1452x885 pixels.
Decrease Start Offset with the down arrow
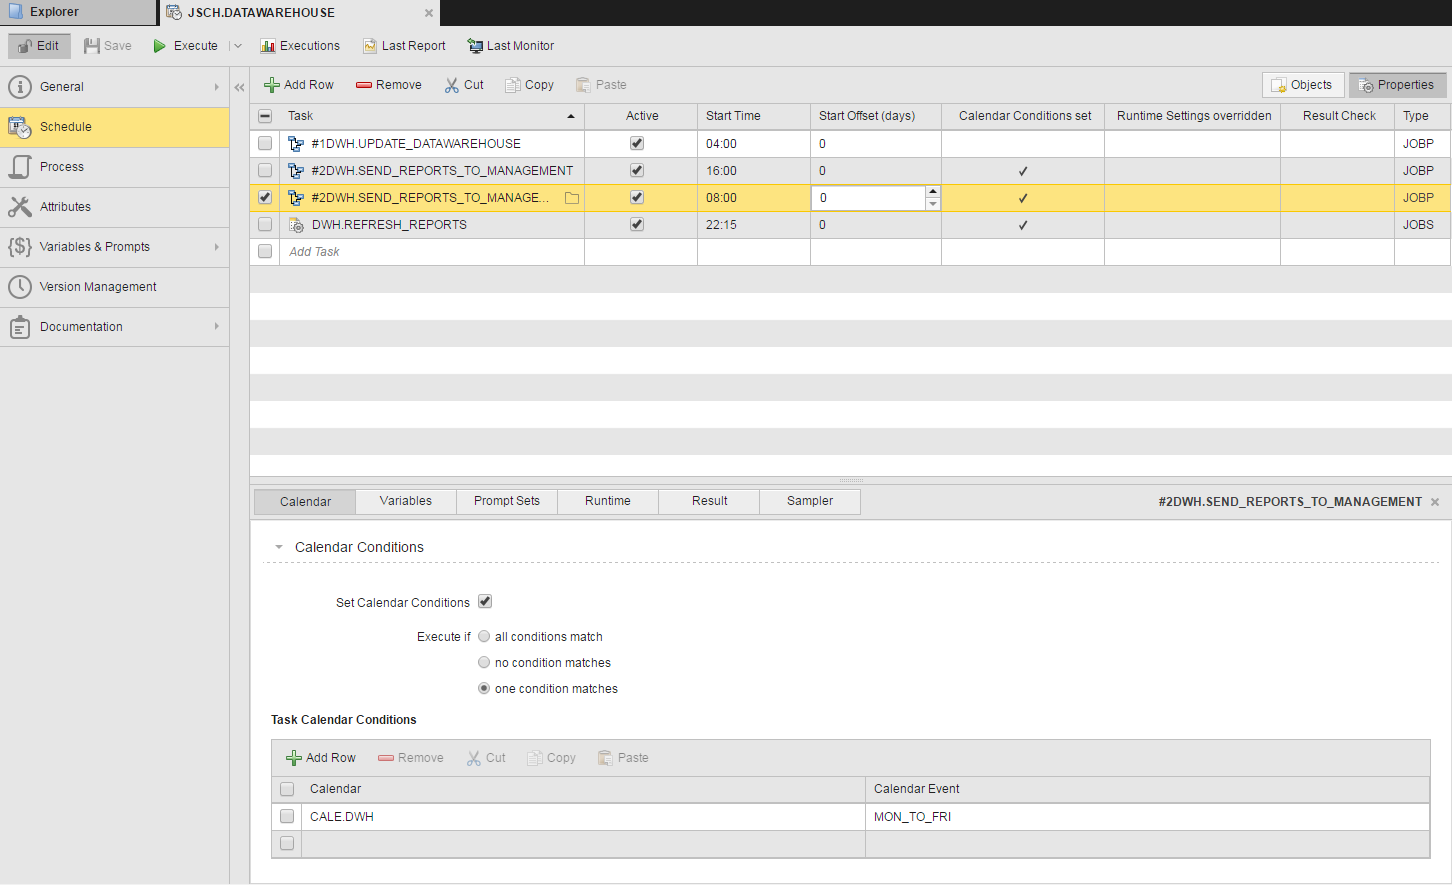(x=933, y=204)
